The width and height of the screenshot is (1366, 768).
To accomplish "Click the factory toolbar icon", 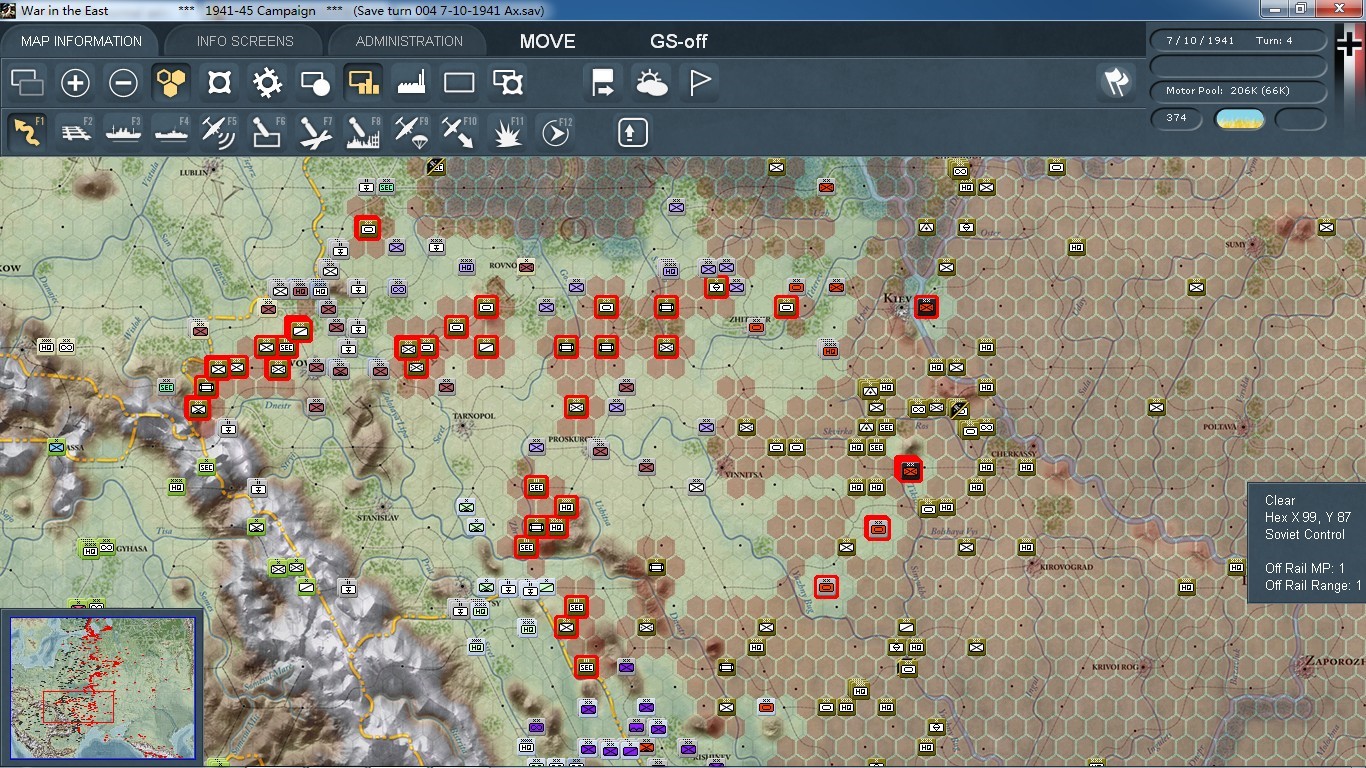I will (x=411, y=83).
